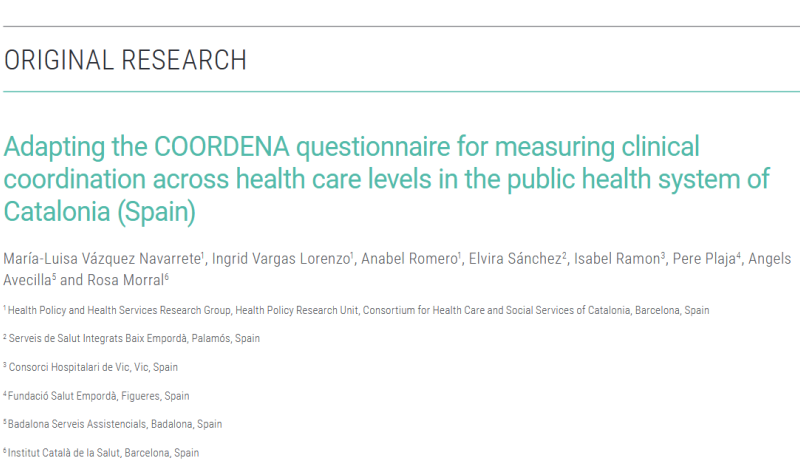Screen dimensions: 800x475
Task: Click the word Catalonia (Spain) in the title
Action: coord(99,212)
